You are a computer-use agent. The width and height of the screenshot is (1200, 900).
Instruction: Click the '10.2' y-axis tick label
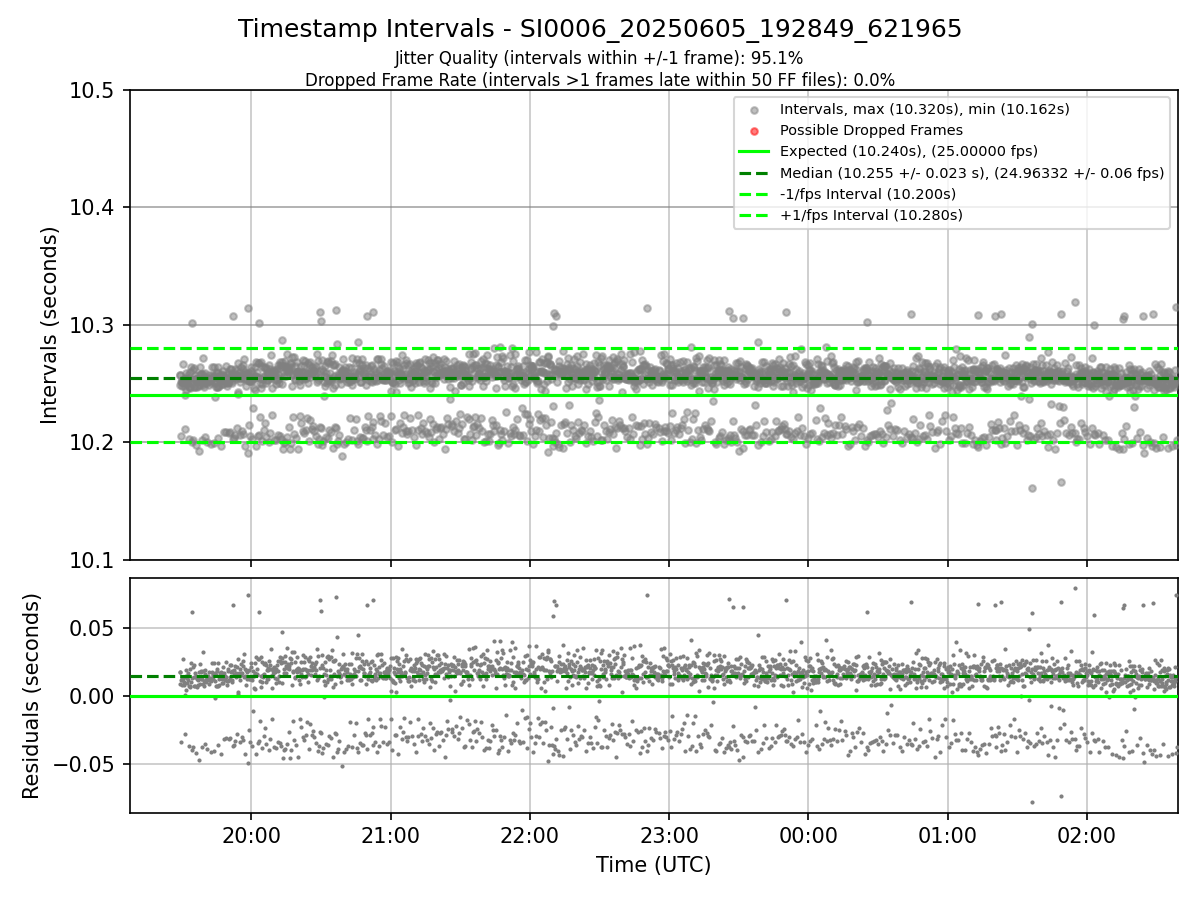94,442
